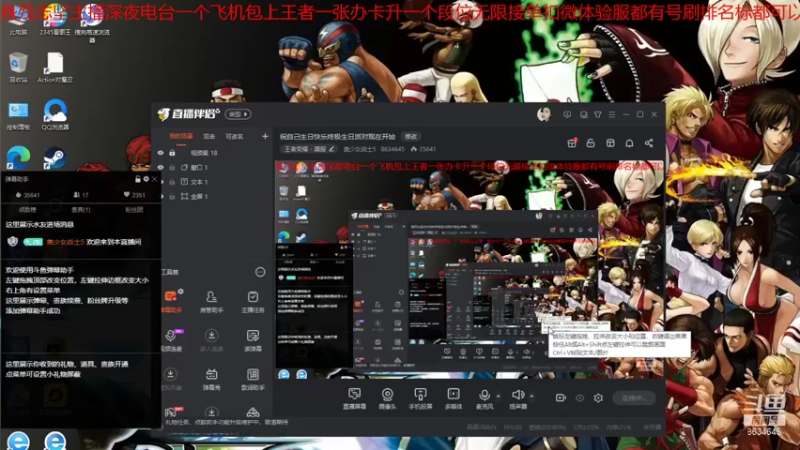Viewport: 800px width, 450px height.
Task: Switch to the second scene tab
Action: pyautogui.click(x=209, y=136)
